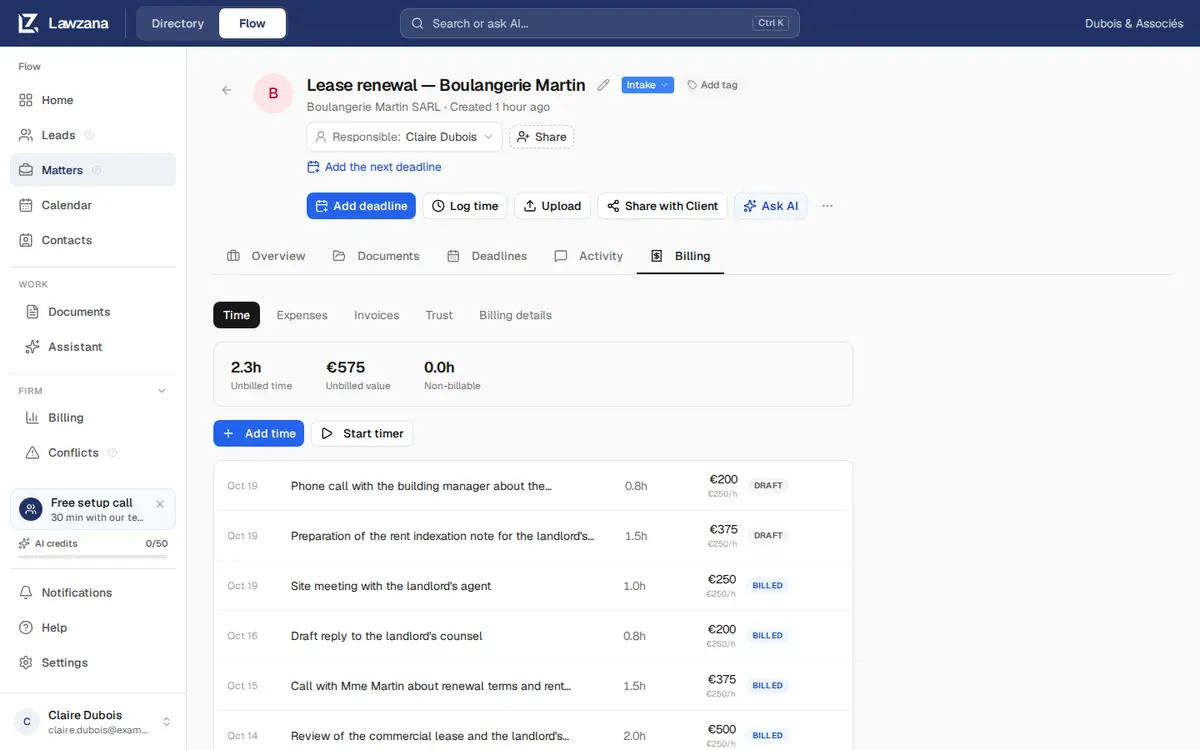This screenshot has width=1200, height=750.
Task: Edit matter title with pencil icon
Action: pos(603,85)
